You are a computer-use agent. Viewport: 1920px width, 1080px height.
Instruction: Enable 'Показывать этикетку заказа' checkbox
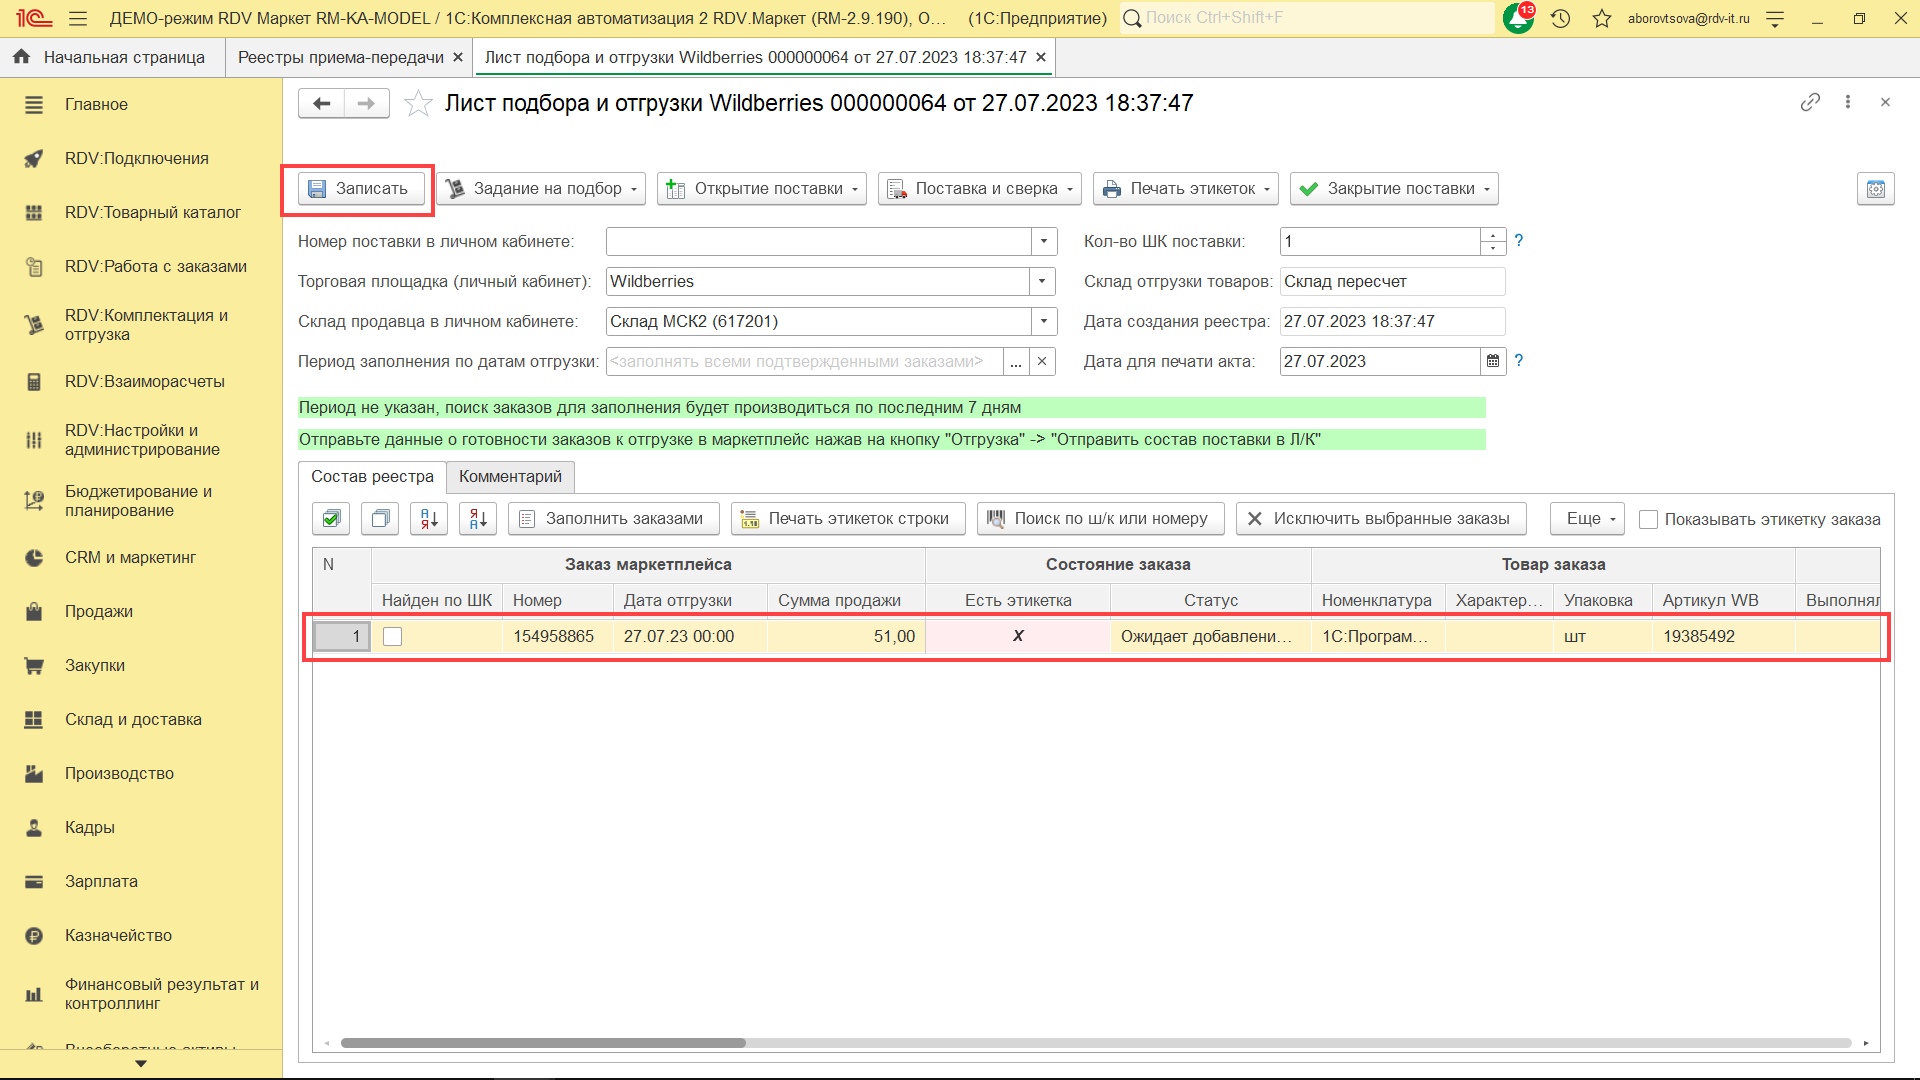point(1649,519)
